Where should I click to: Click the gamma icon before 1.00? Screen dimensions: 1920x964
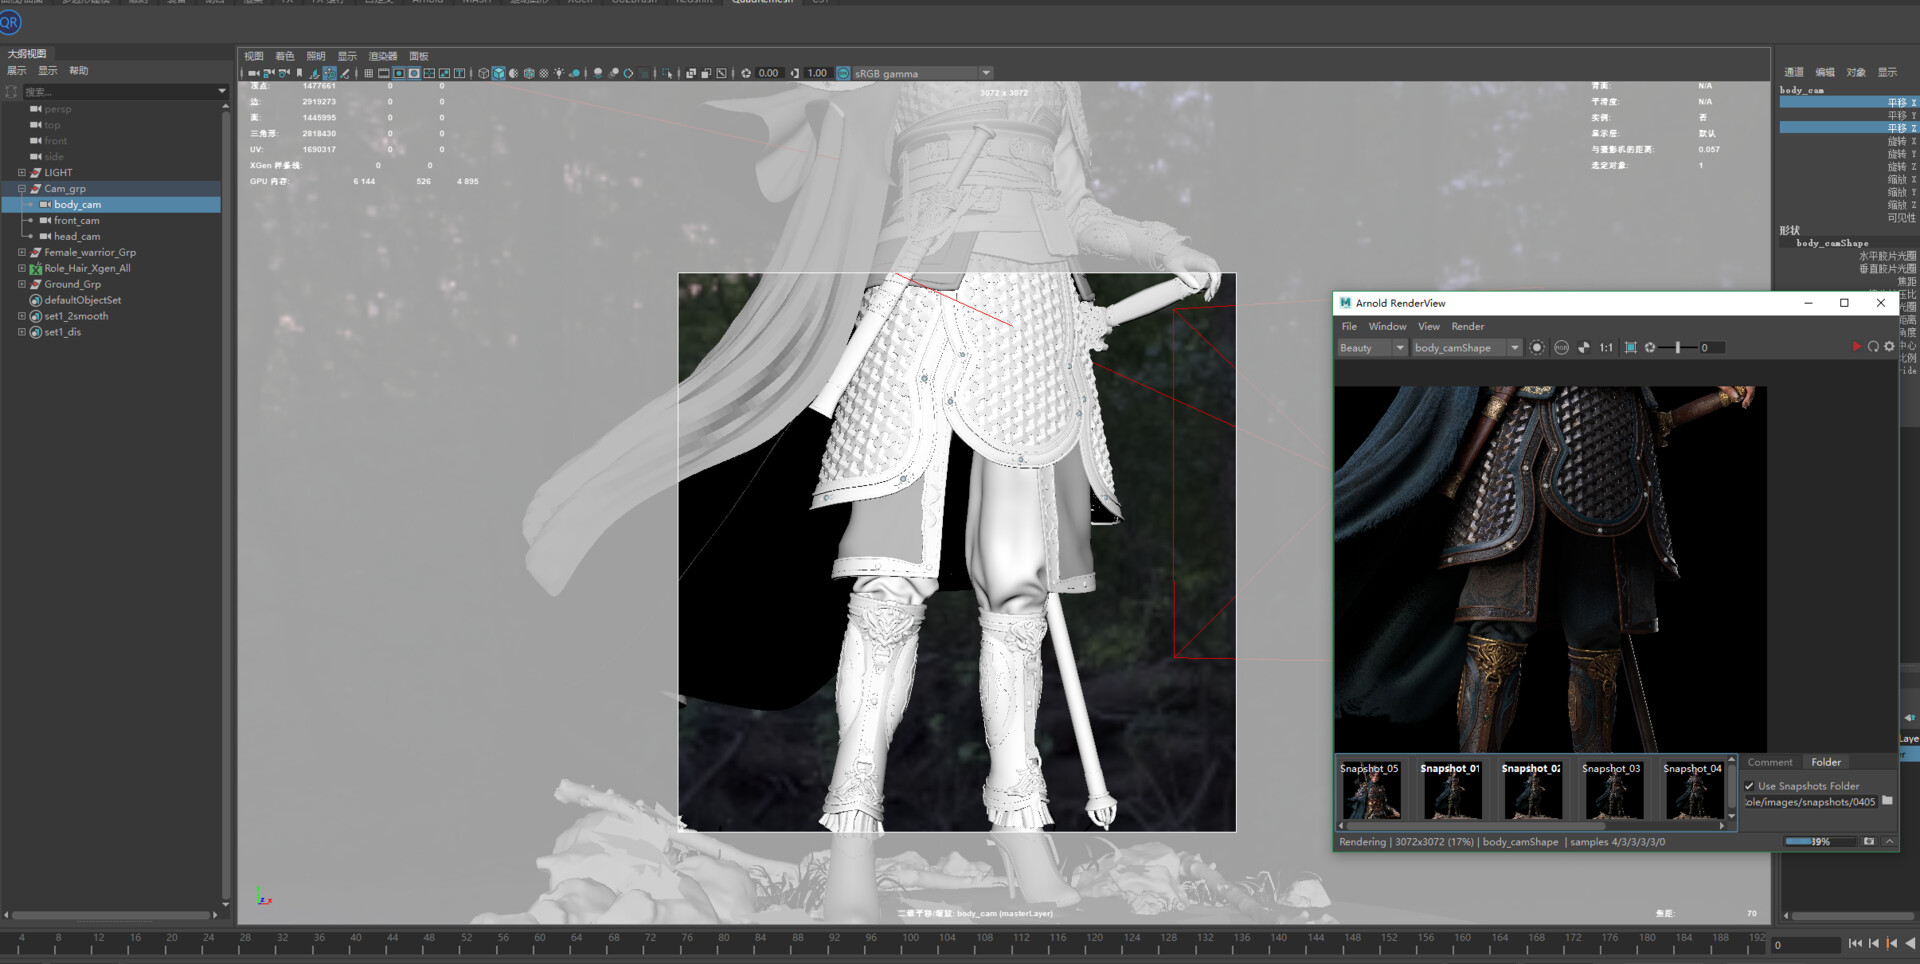795,73
